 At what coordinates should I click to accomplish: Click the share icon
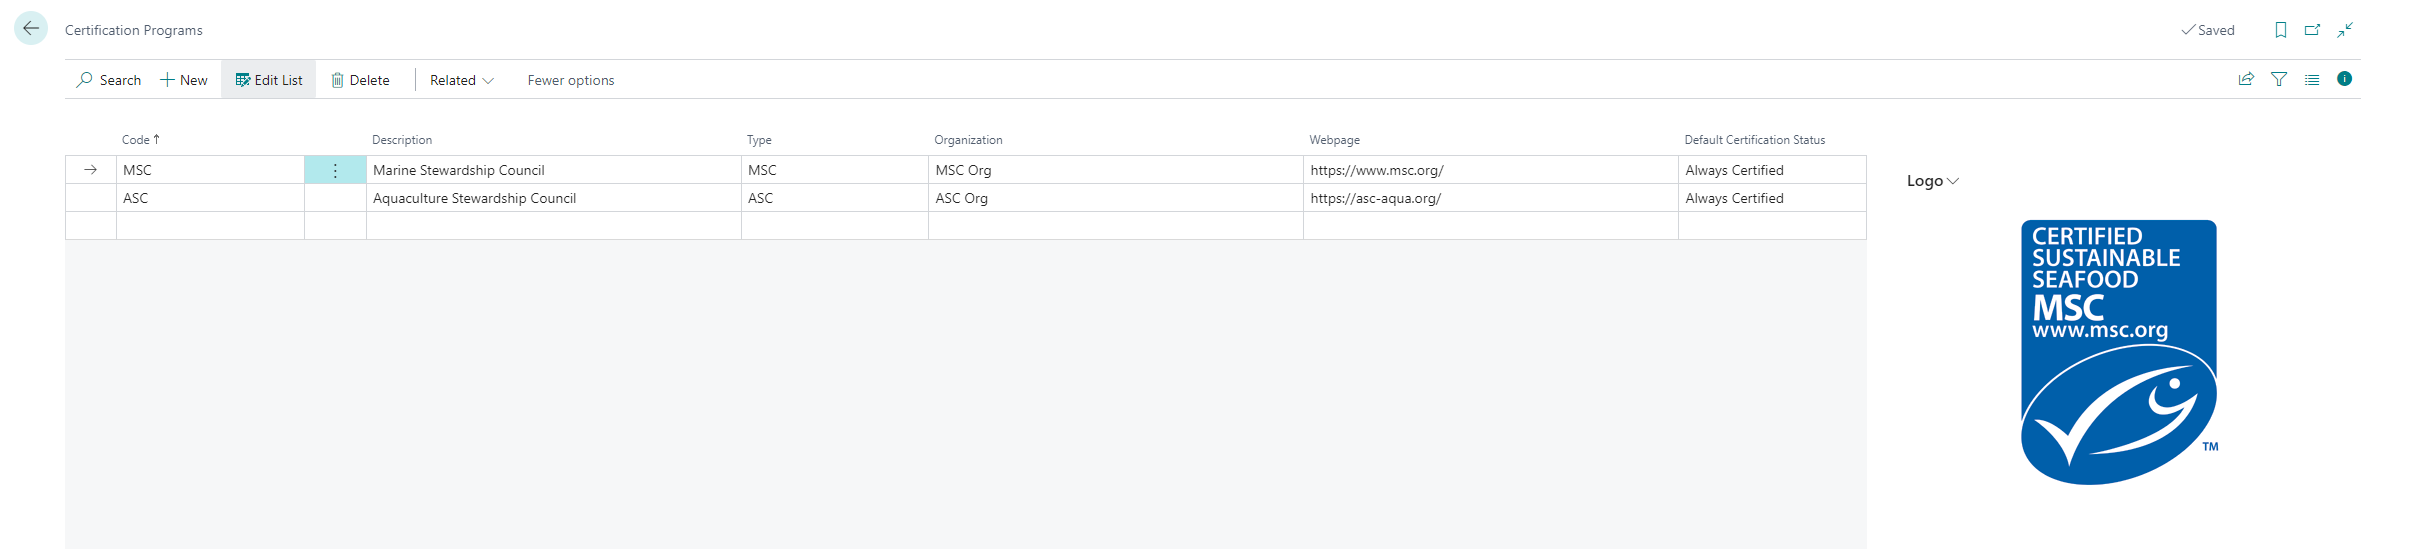tap(2246, 79)
